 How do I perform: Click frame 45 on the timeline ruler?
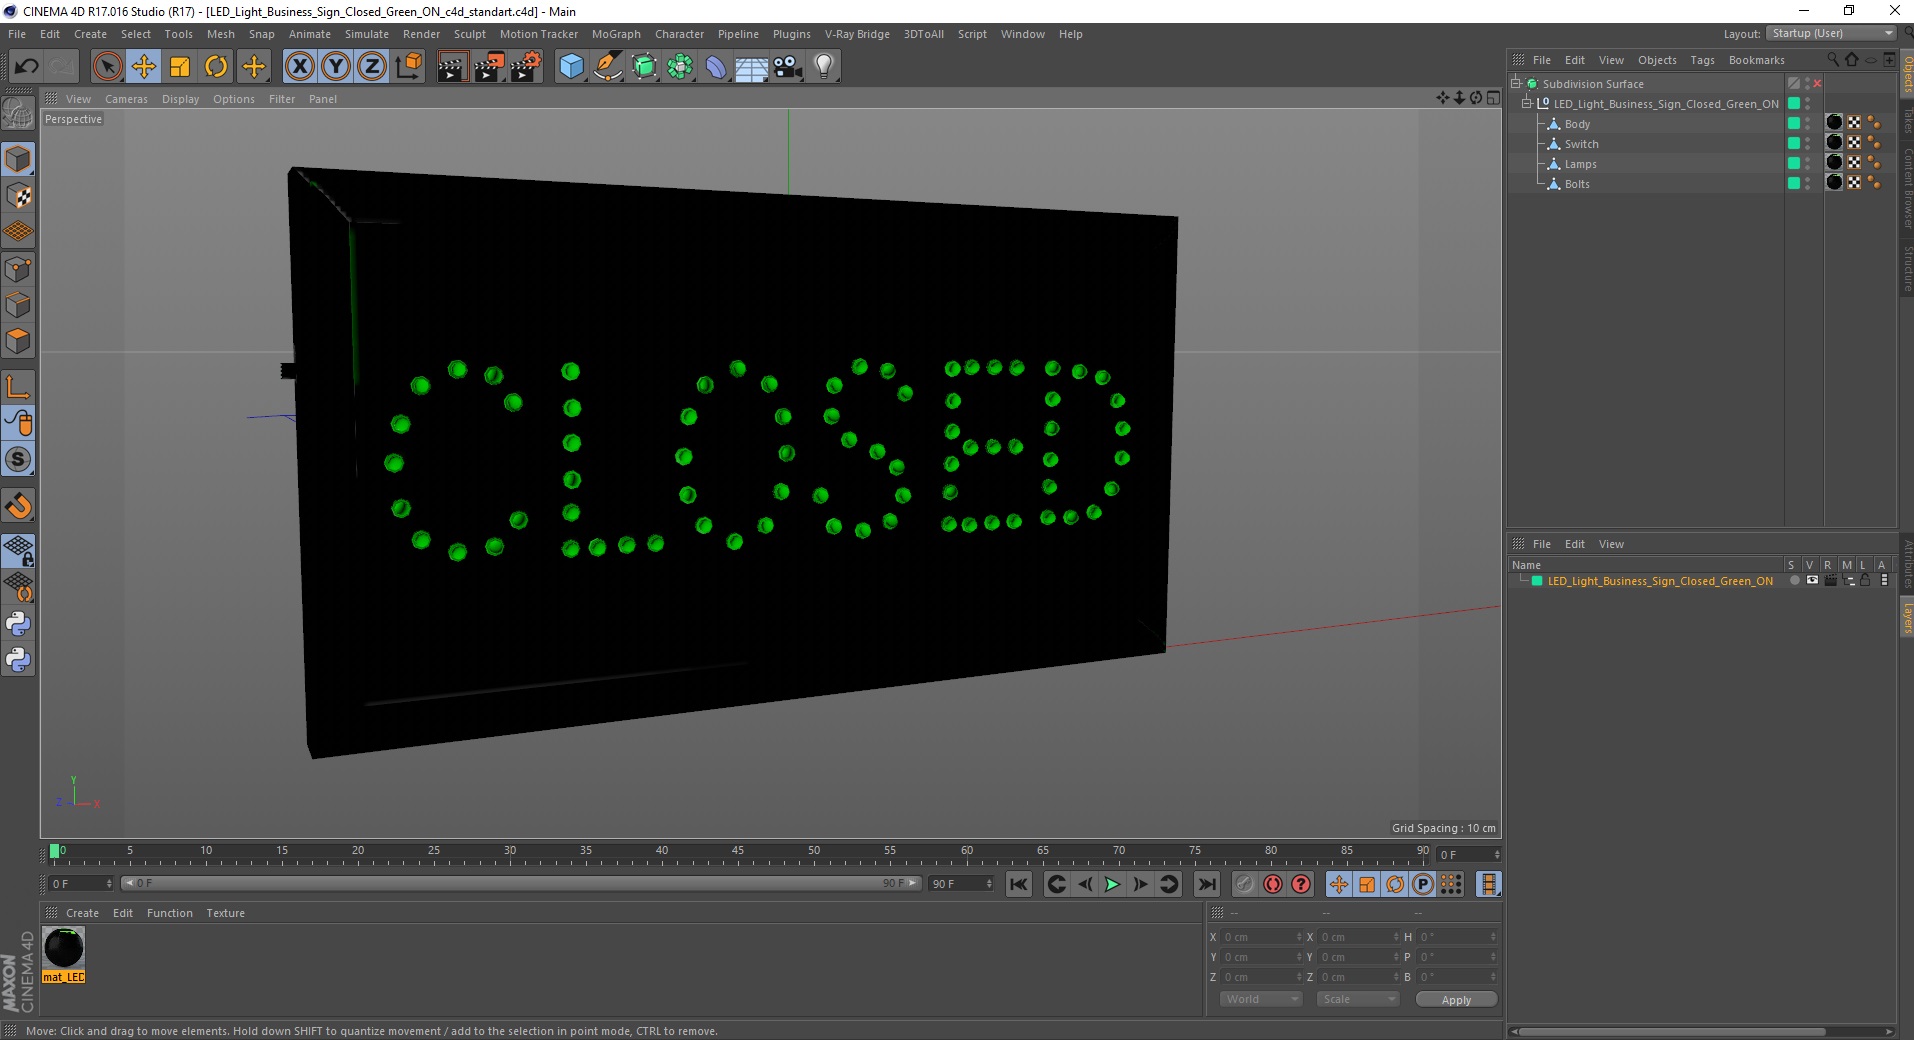point(738,853)
